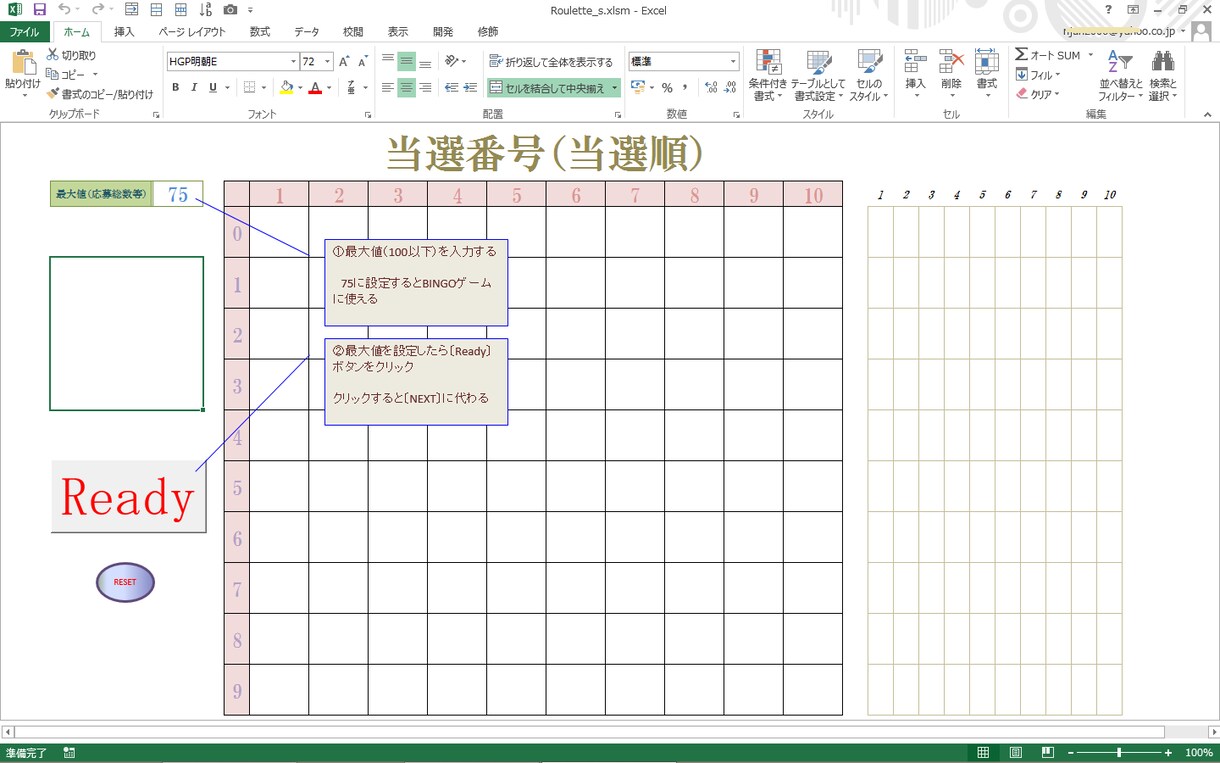Switch to Page Layout view in status bar

pyautogui.click(x=1015, y=752)
